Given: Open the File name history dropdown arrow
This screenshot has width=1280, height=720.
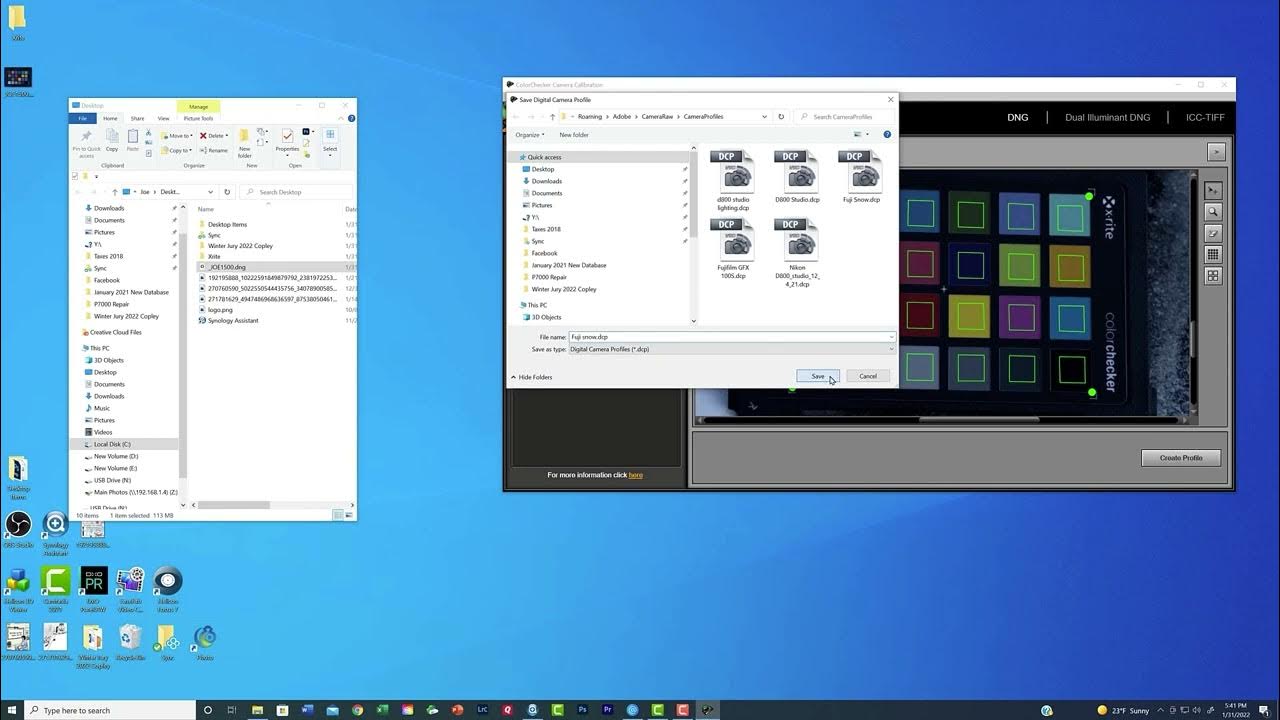Looking at the screenshot, I should 890,337.
